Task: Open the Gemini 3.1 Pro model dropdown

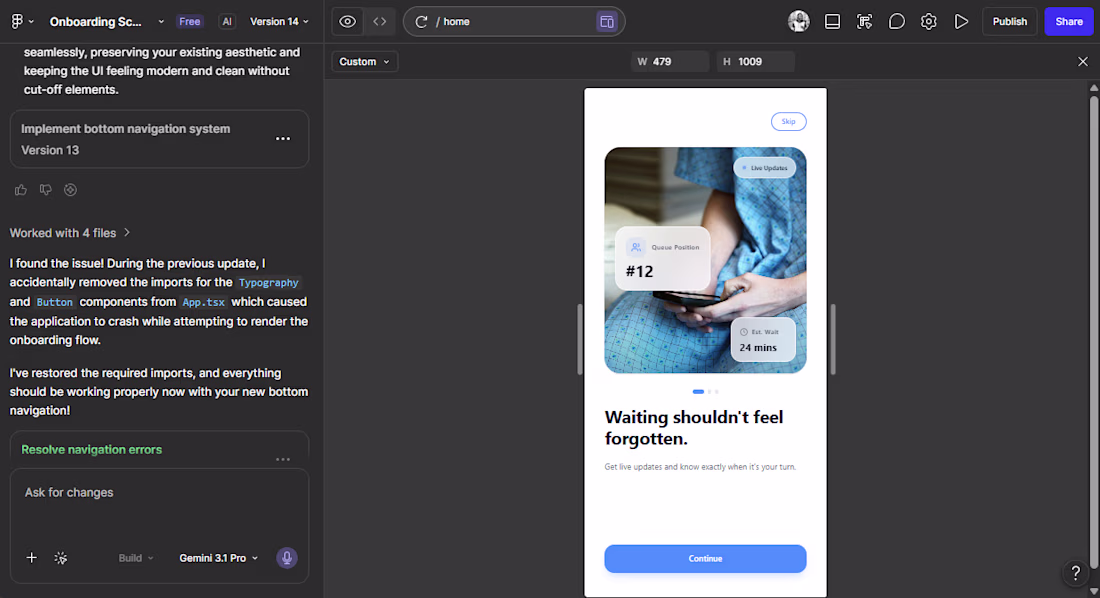Action: (218, 558)
